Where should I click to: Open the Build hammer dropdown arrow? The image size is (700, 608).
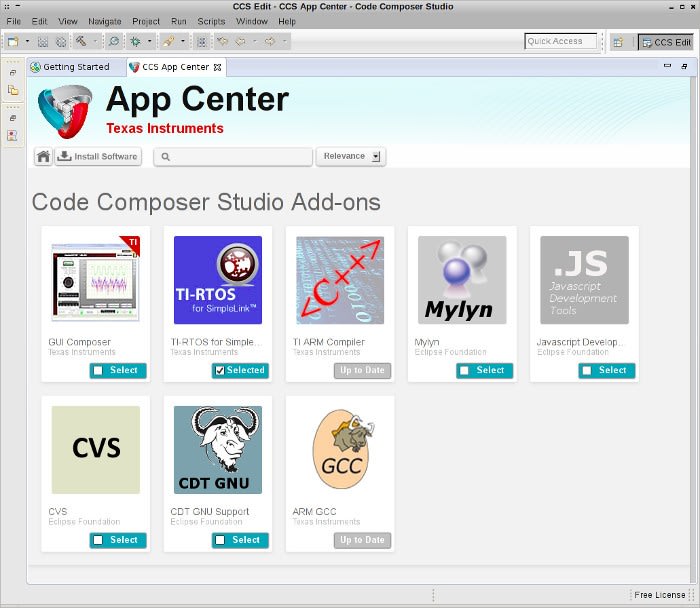point(95,42)
